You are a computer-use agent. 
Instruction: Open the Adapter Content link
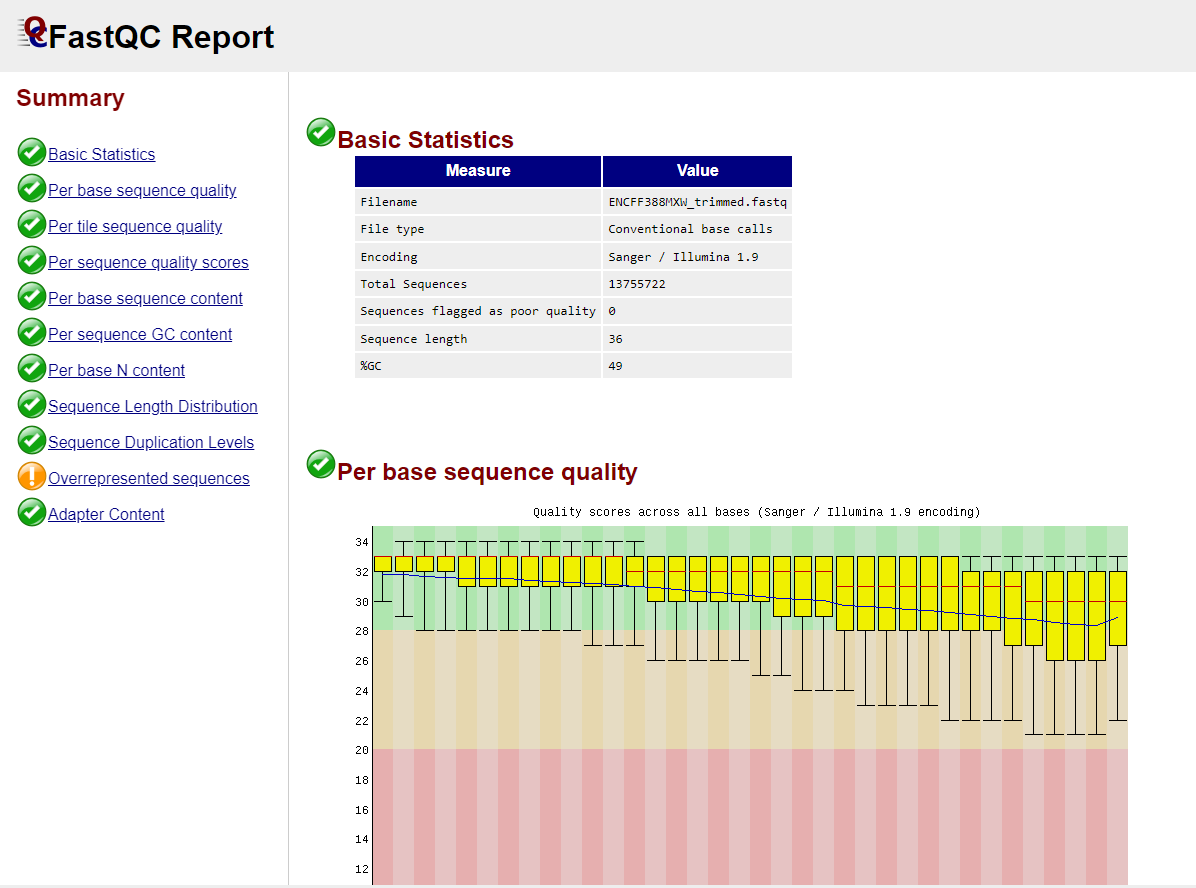[106, 513]
